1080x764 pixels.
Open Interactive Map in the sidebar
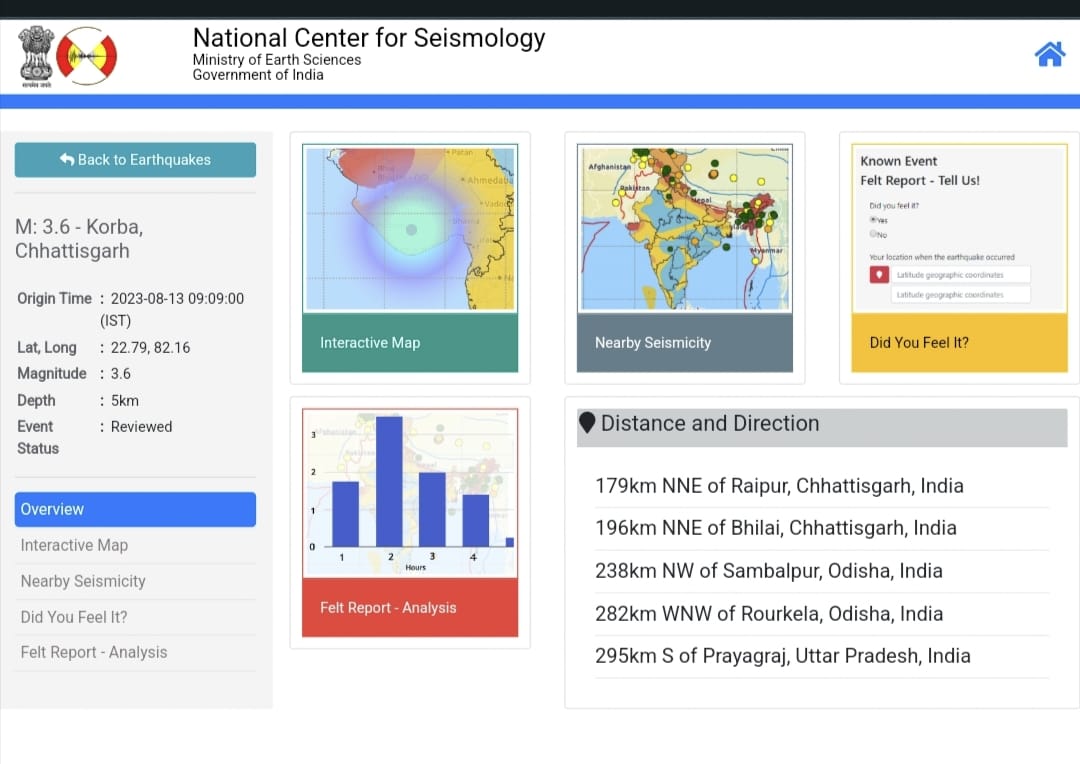(74, 545)
